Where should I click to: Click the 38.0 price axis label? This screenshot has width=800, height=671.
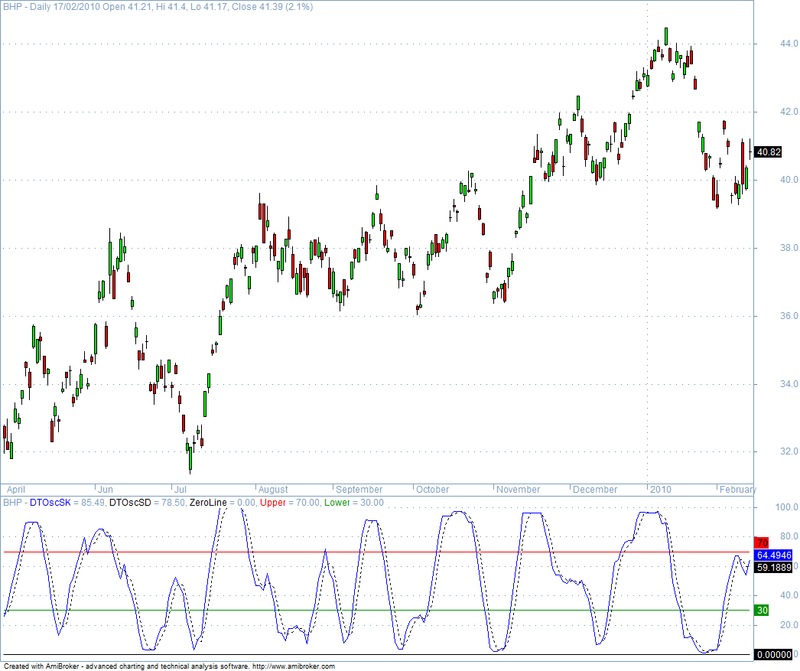(x=789, y=248)
